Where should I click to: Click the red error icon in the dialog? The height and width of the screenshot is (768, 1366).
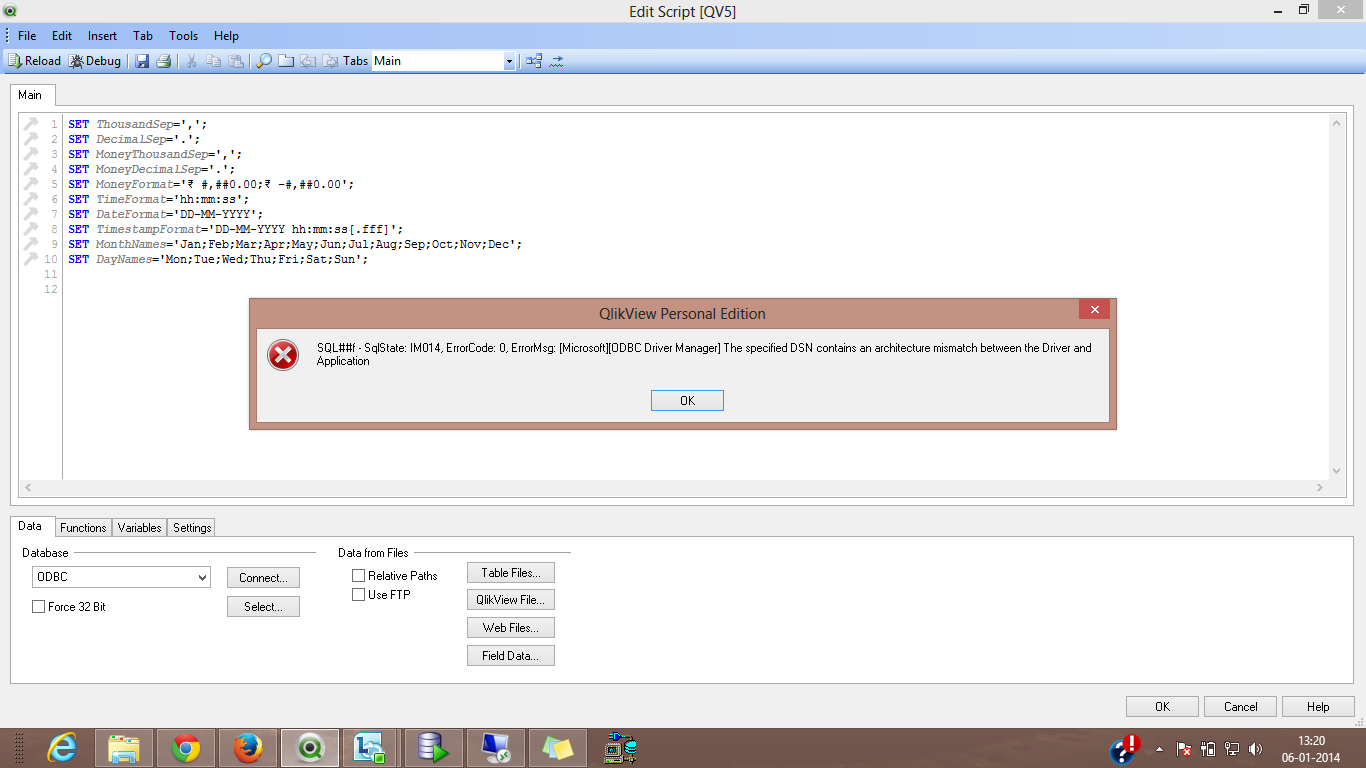(x=283, y=354)
